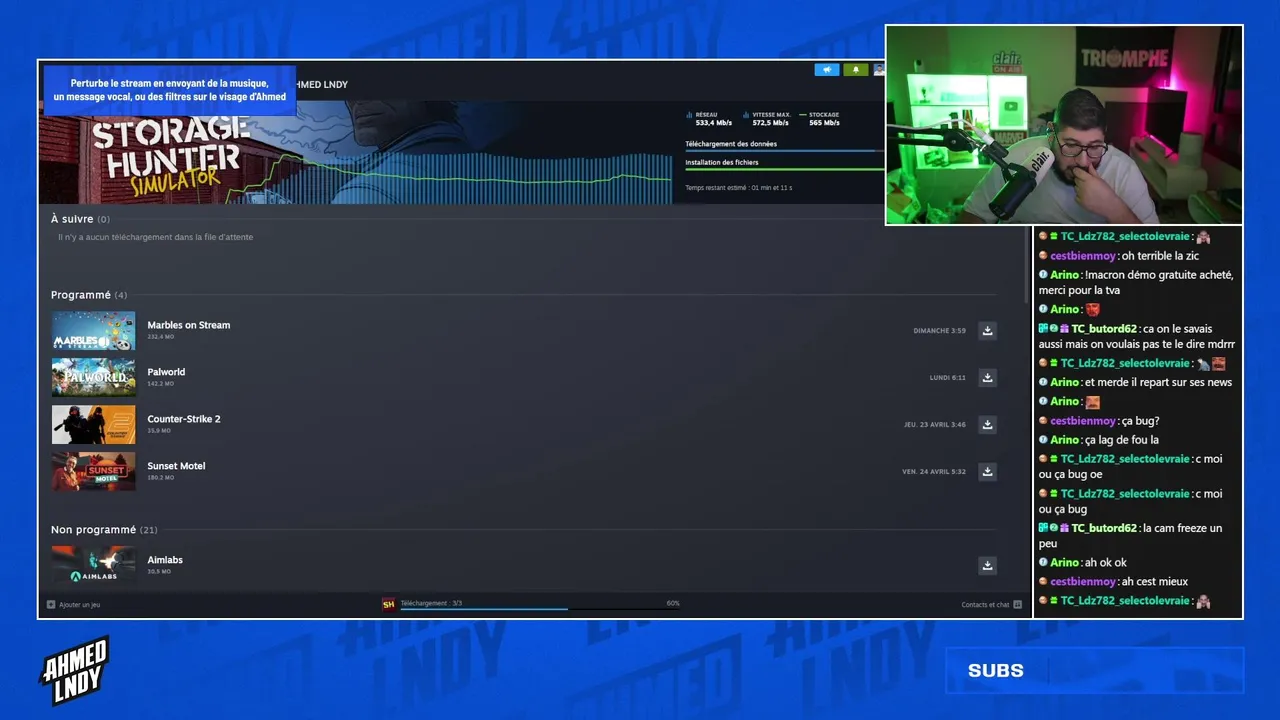
Task: Click the DIMANCHE 3:59 schedule time
Action: (939, 331)
